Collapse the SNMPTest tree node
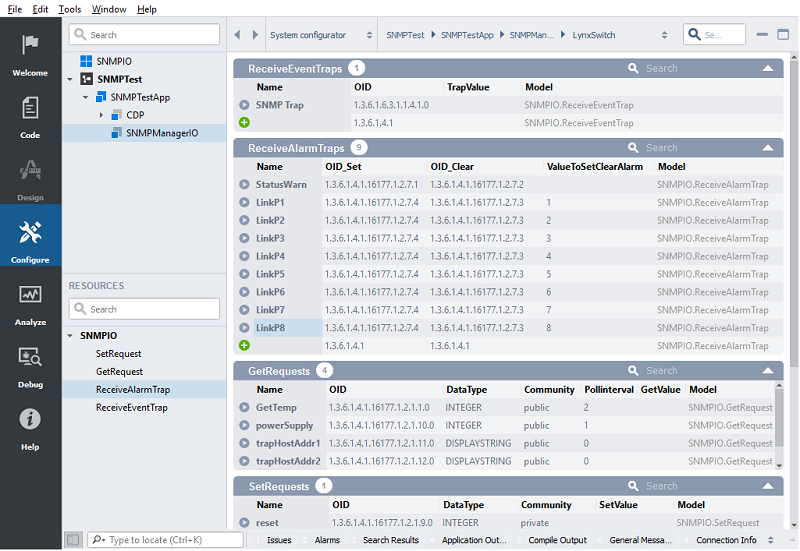The height and width of the screenshot is (551, 800). point(70,79)
